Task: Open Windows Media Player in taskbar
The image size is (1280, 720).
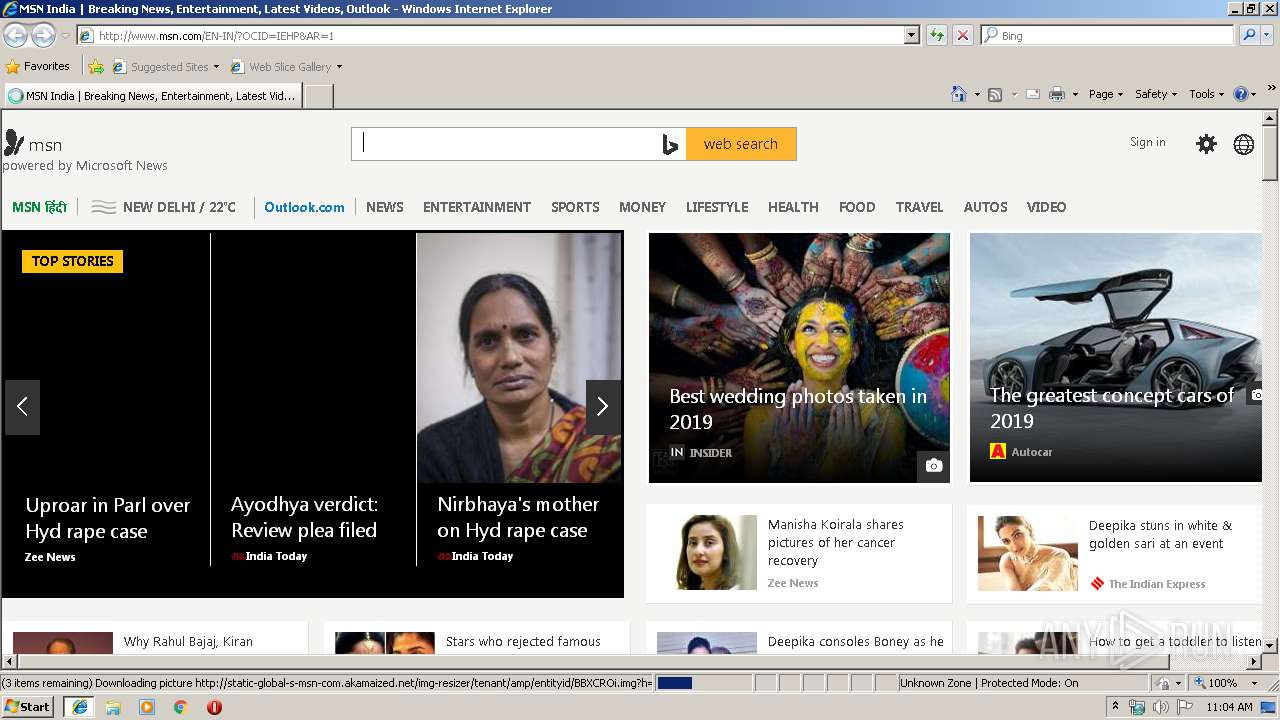Action: tap(147, 707)
